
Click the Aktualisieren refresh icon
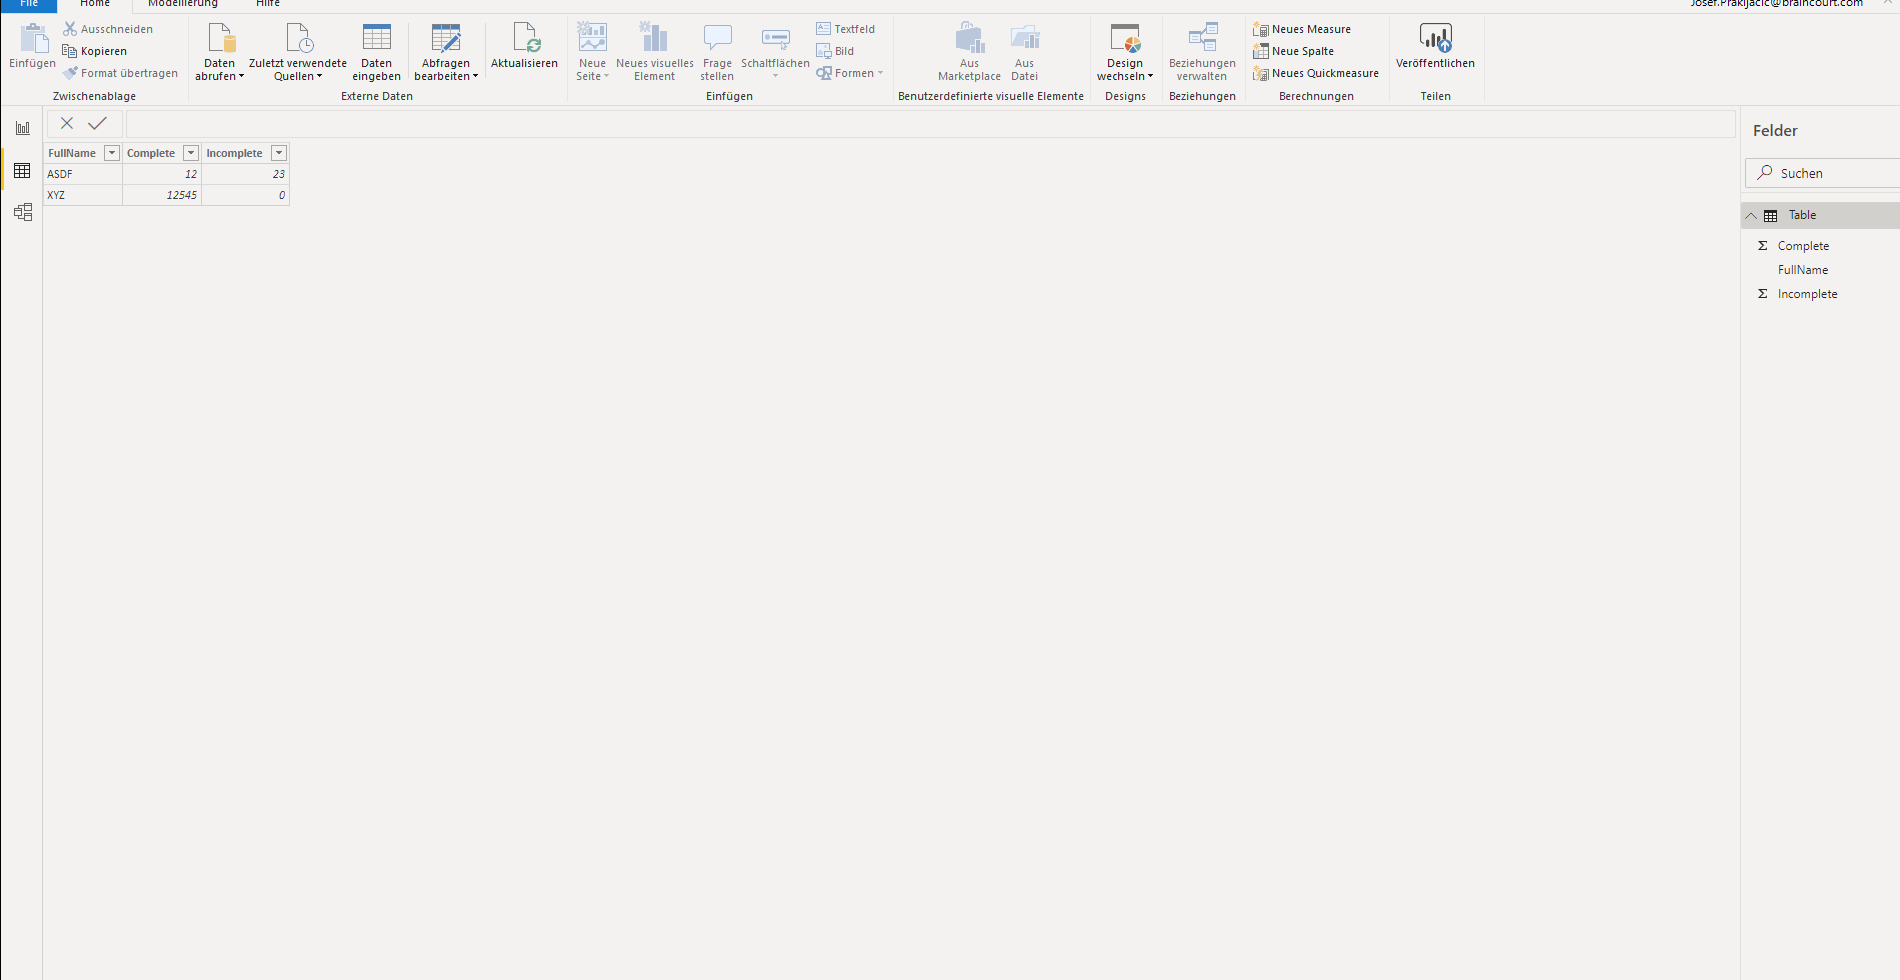pyautogui.click(x=525, y=38)
